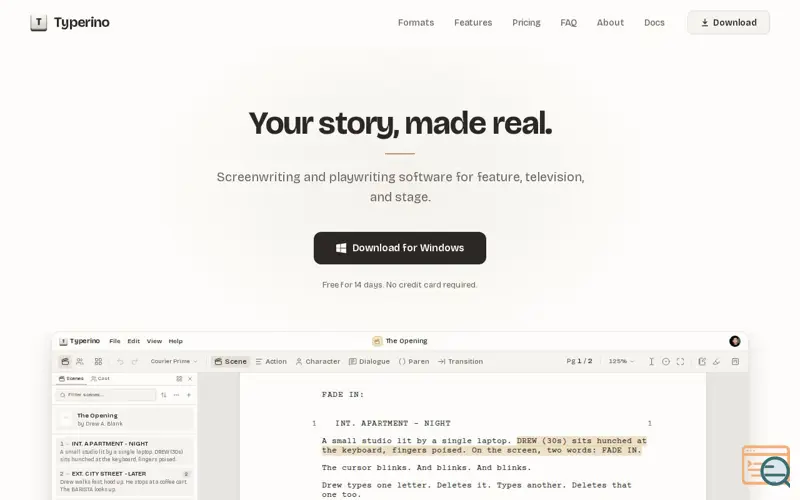The image size is (800, 500).
Task: Click the redo arrow icon
Action: (135, 361)
